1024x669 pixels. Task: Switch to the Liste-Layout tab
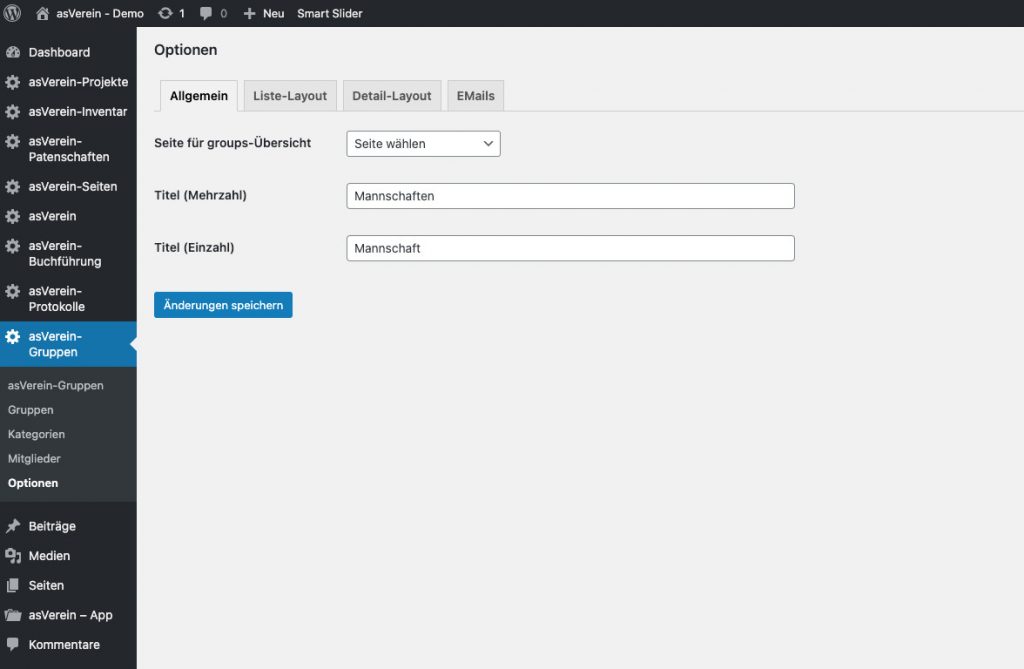pos(290,95)
